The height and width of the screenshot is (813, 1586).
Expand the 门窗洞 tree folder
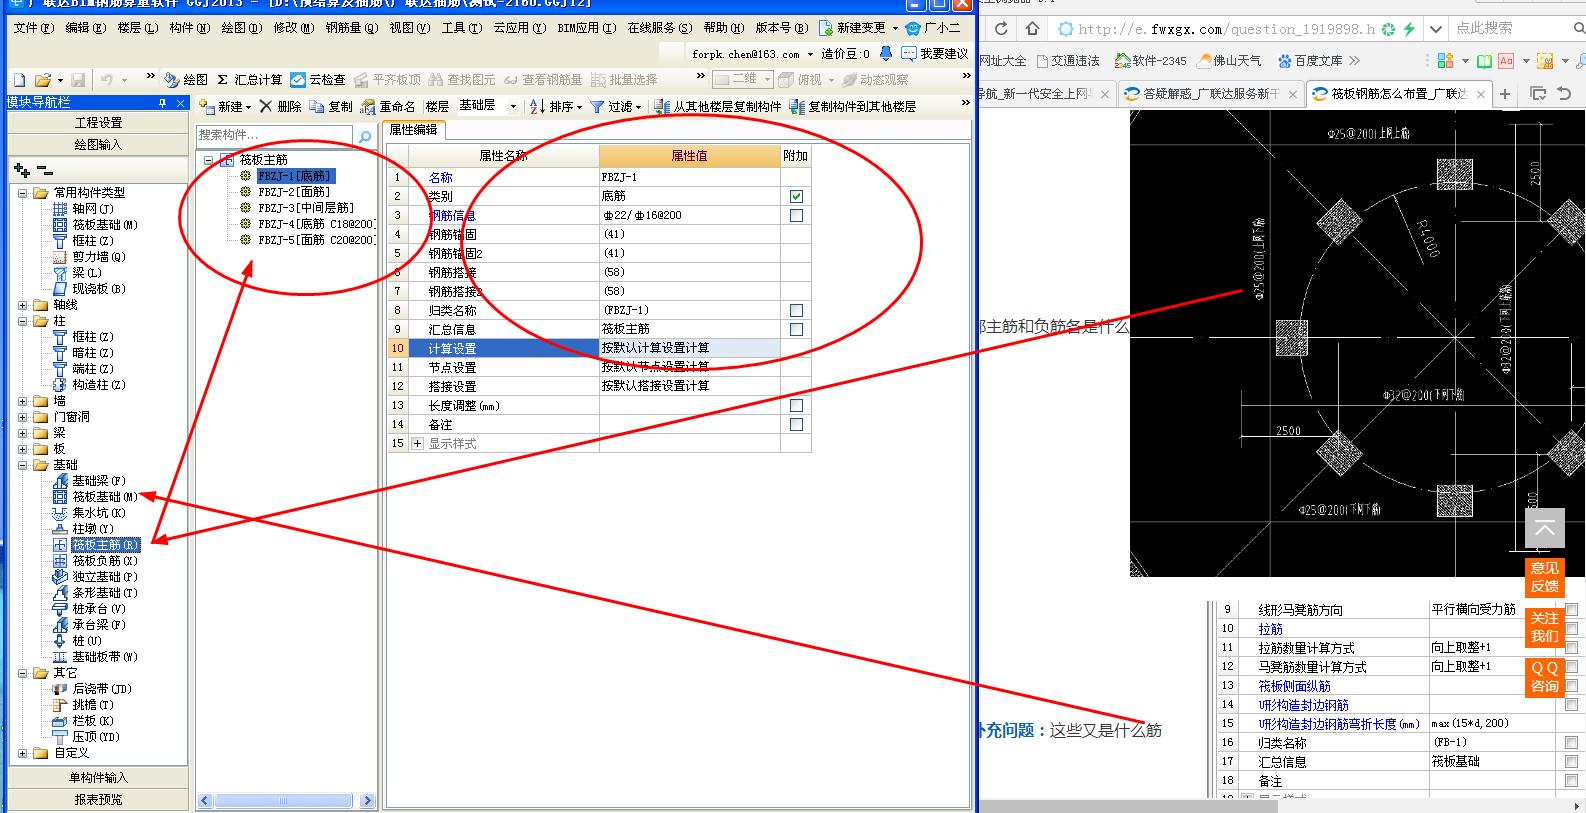click(22, 417)
